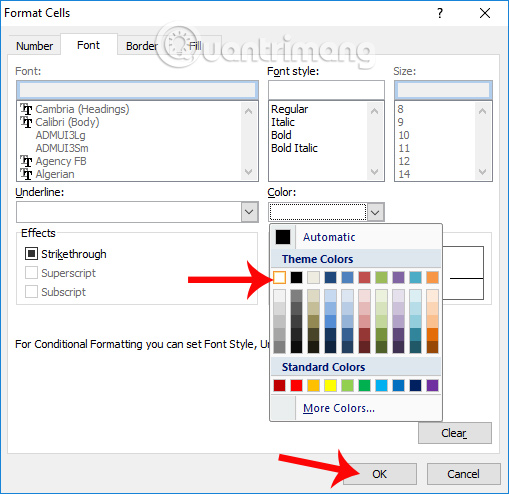Select the Automatic black color square

(283, 237)
